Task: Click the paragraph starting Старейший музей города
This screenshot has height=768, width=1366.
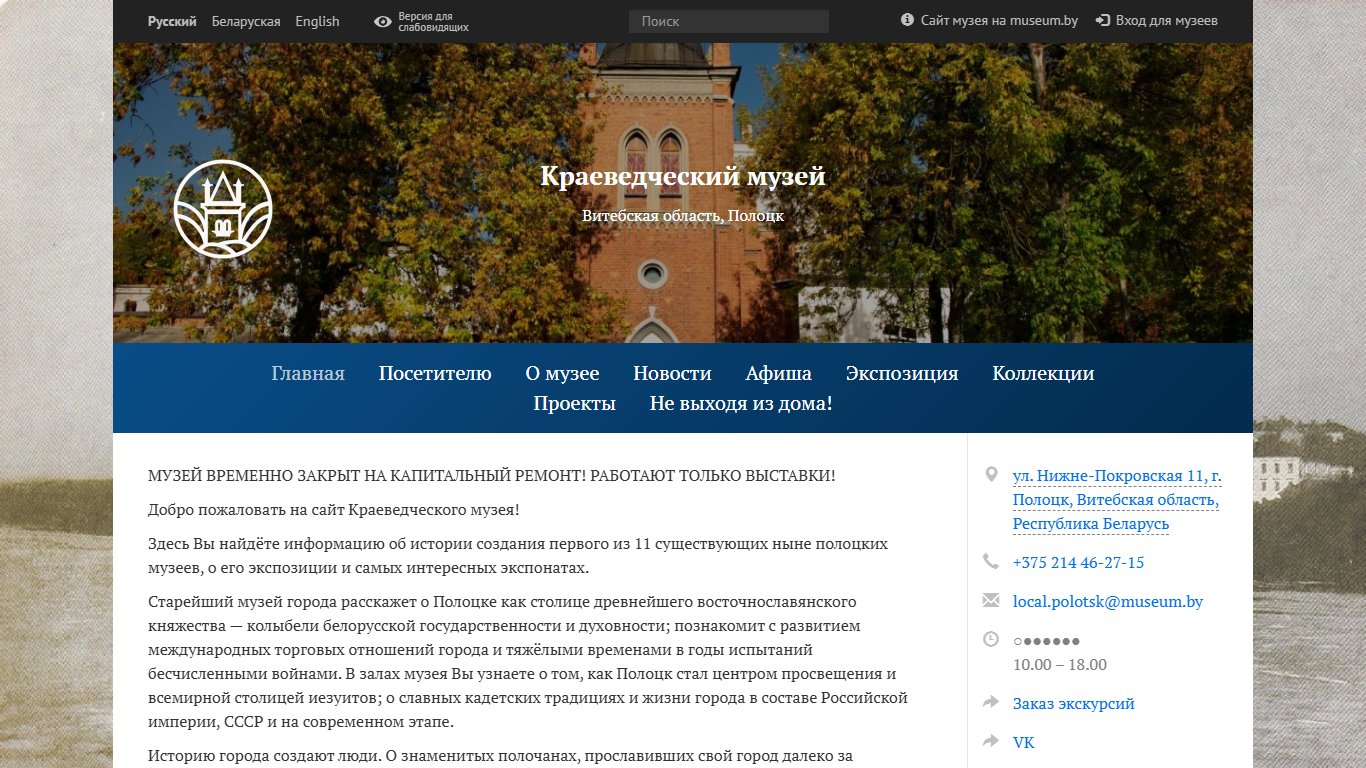Action: pos(528,661)
